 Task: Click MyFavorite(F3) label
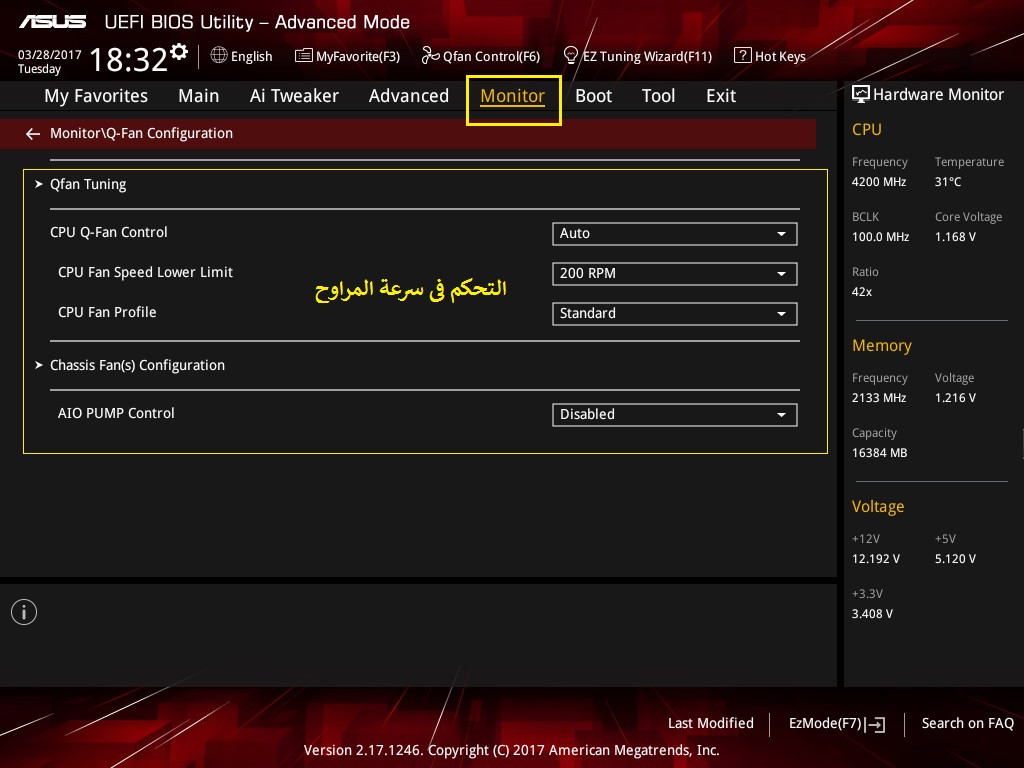coord(358,56)
